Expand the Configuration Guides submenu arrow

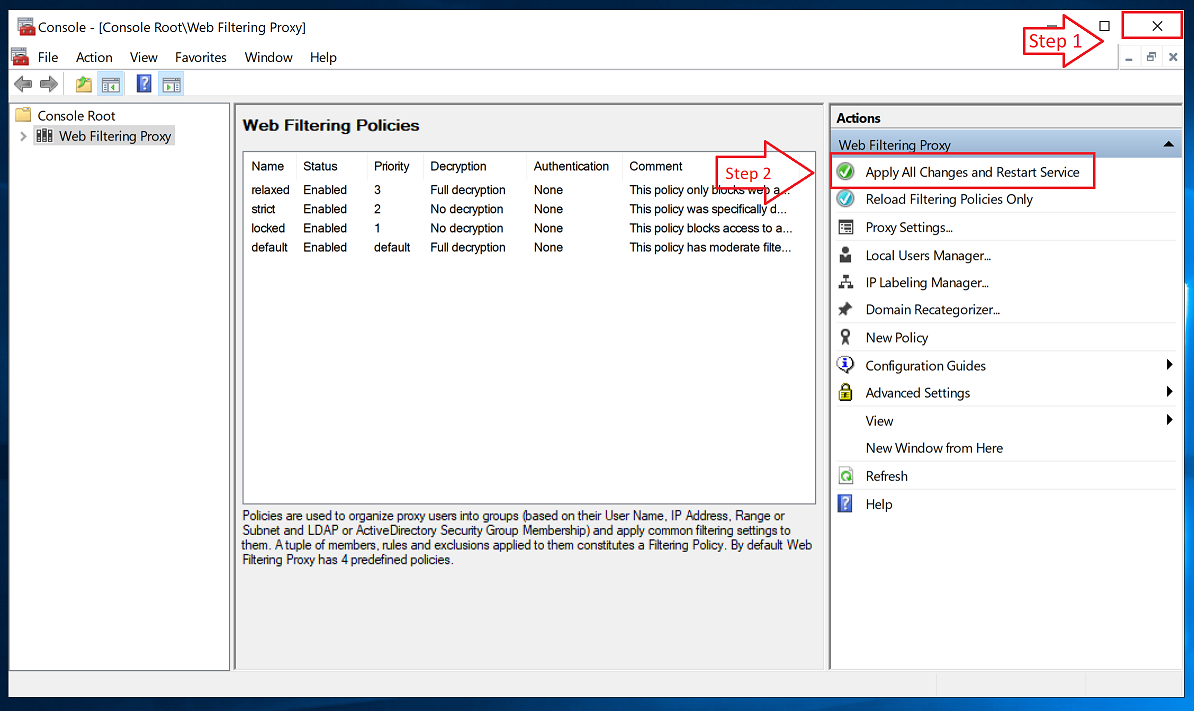(x=1169, y=365)
